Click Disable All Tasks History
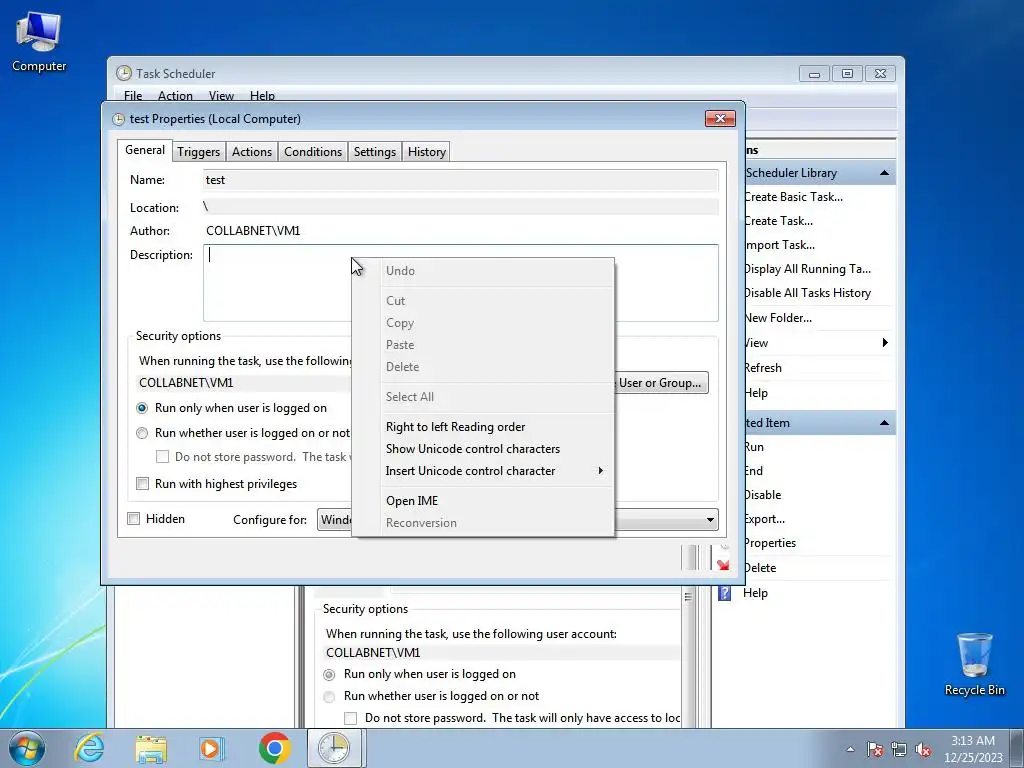 pyautogui.click(x=808, y=293)
